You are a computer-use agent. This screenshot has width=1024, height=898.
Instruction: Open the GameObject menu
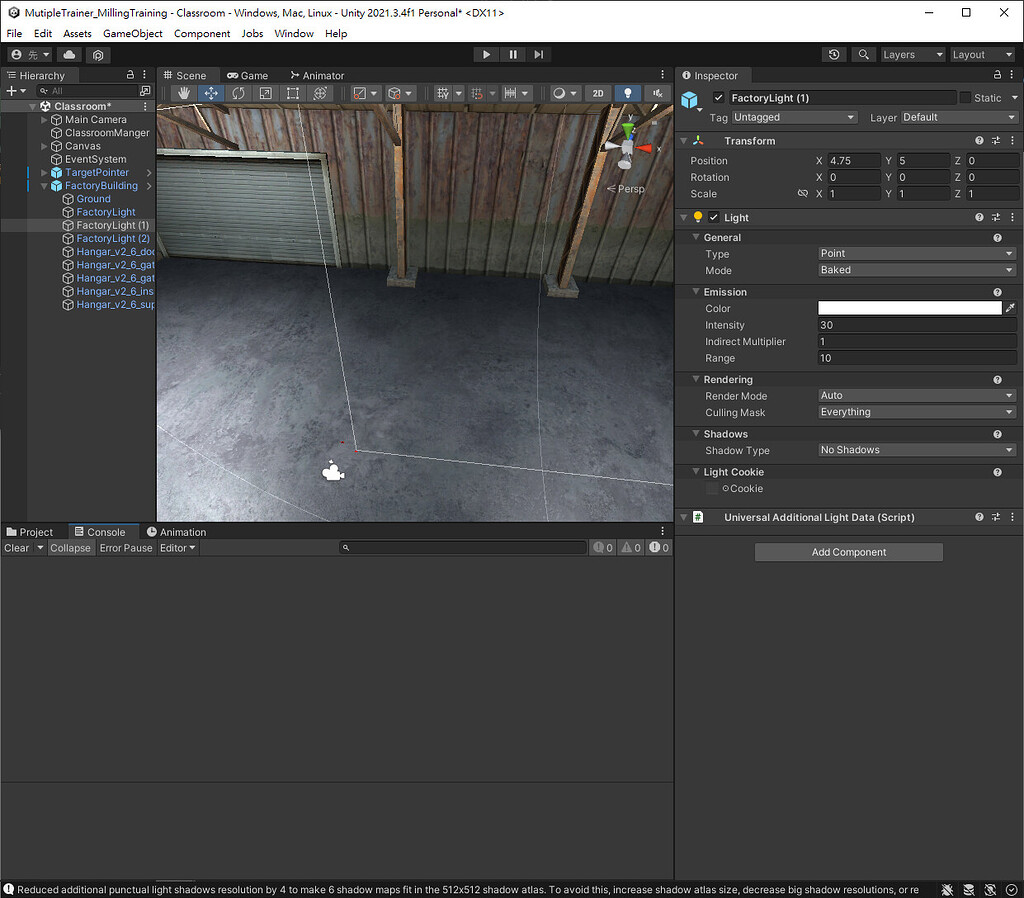point(133,33)
